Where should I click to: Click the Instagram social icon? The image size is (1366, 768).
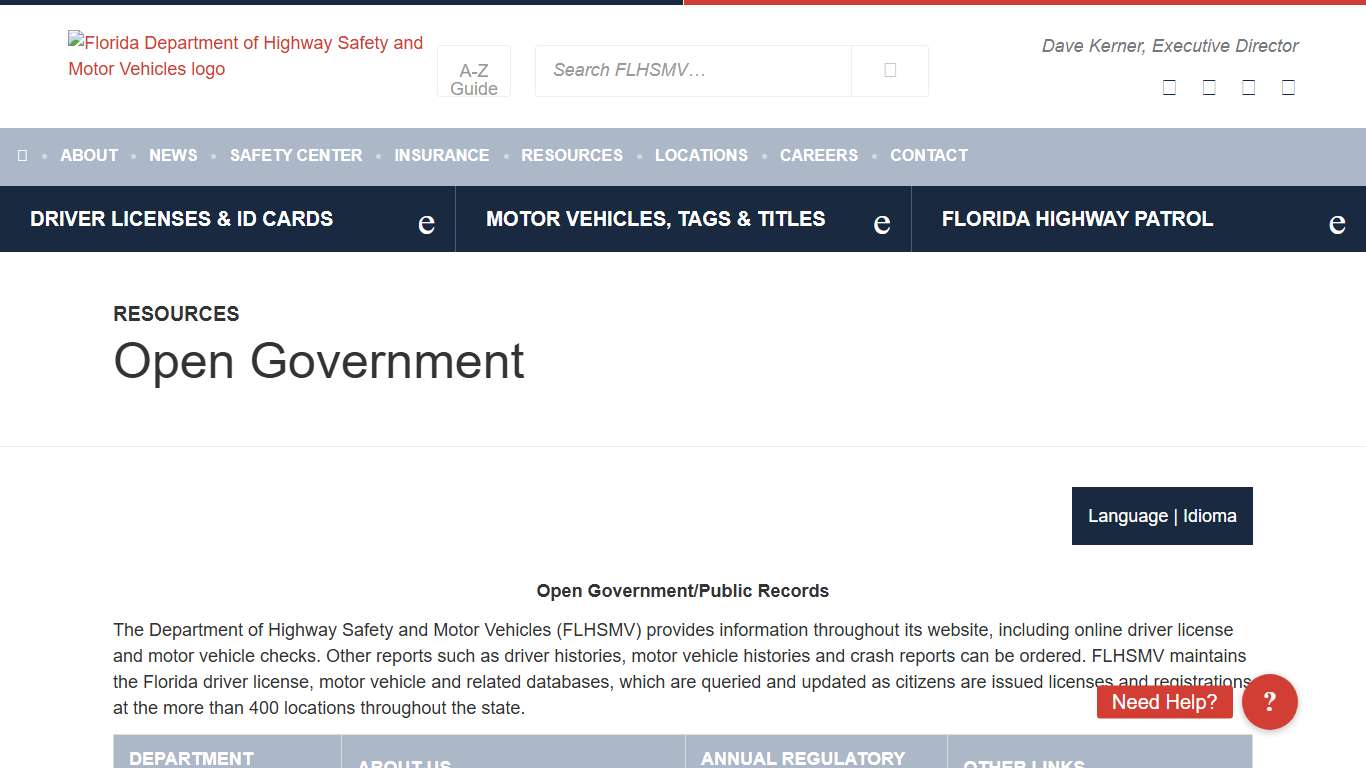(1248, 87)
